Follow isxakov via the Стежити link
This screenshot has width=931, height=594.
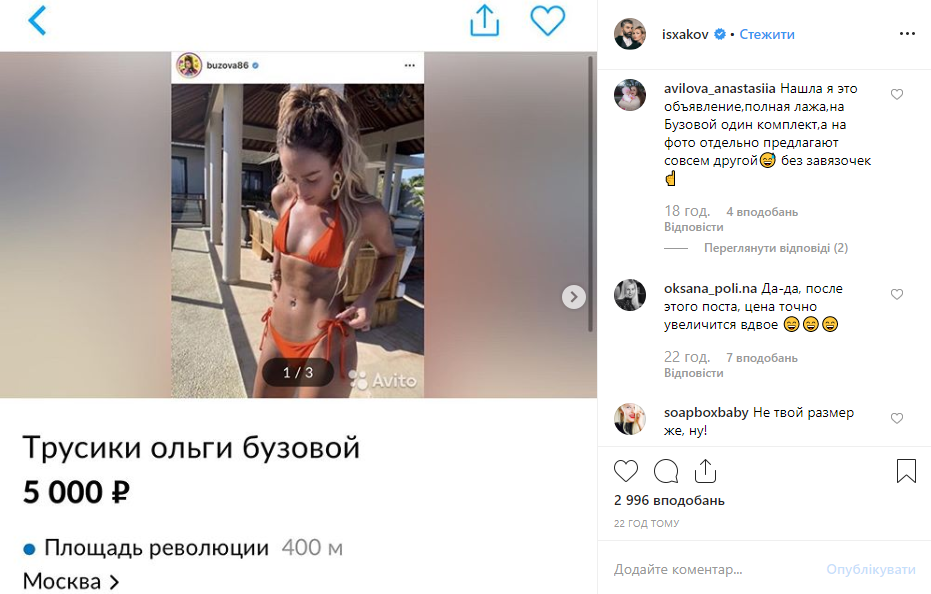coord(767,34)
